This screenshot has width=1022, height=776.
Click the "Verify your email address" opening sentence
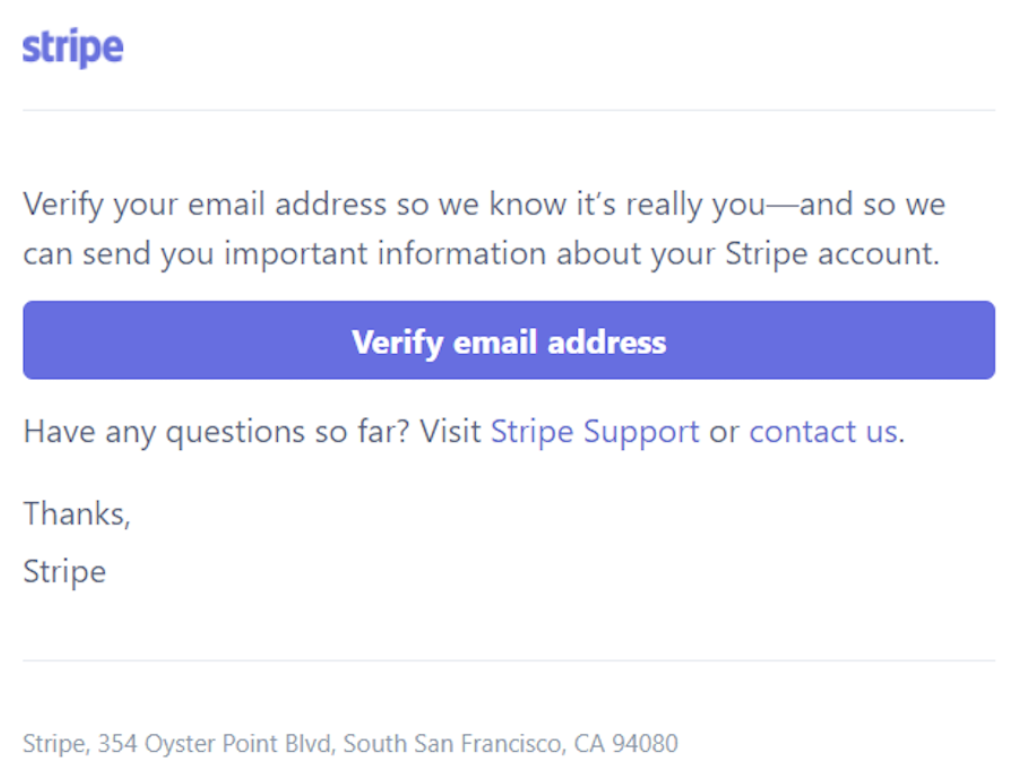pyautogui.click(x=484, y=229)
